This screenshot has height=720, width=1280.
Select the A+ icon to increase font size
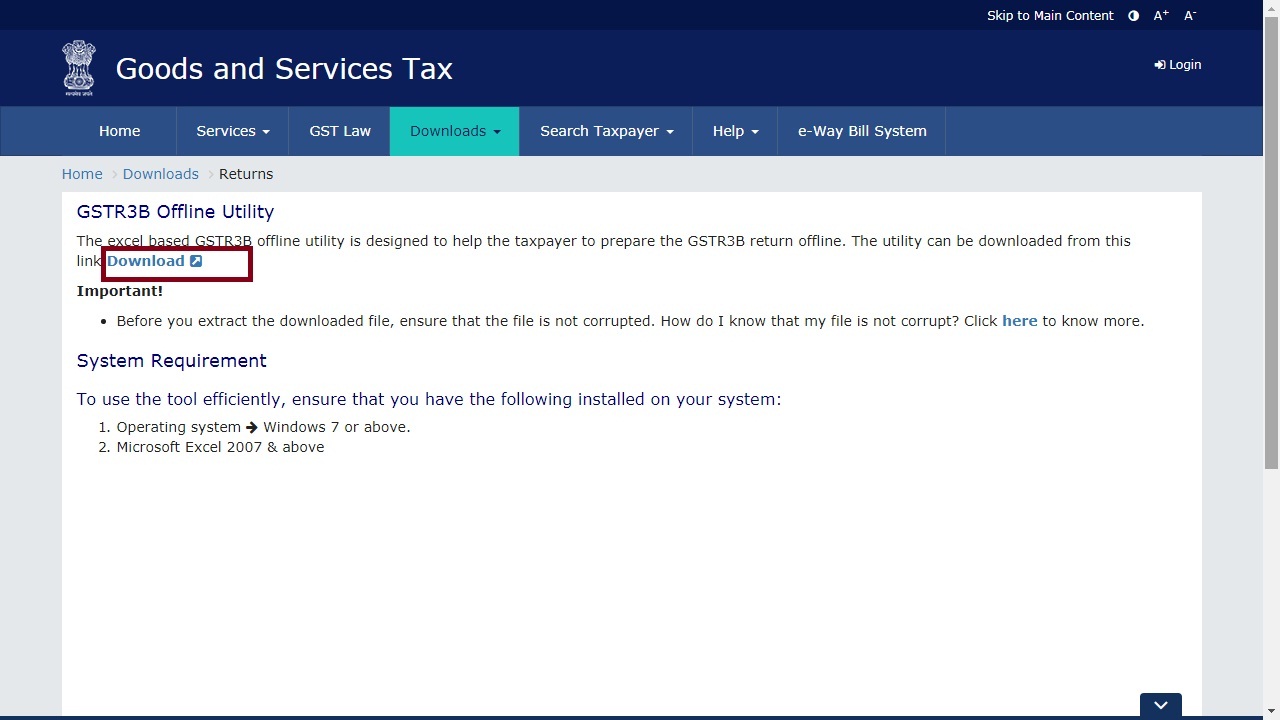coord(1160,15)
